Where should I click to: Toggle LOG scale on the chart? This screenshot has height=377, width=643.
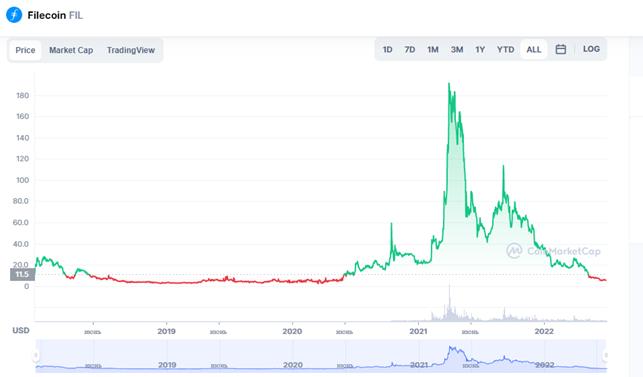(x=591, y=49)
